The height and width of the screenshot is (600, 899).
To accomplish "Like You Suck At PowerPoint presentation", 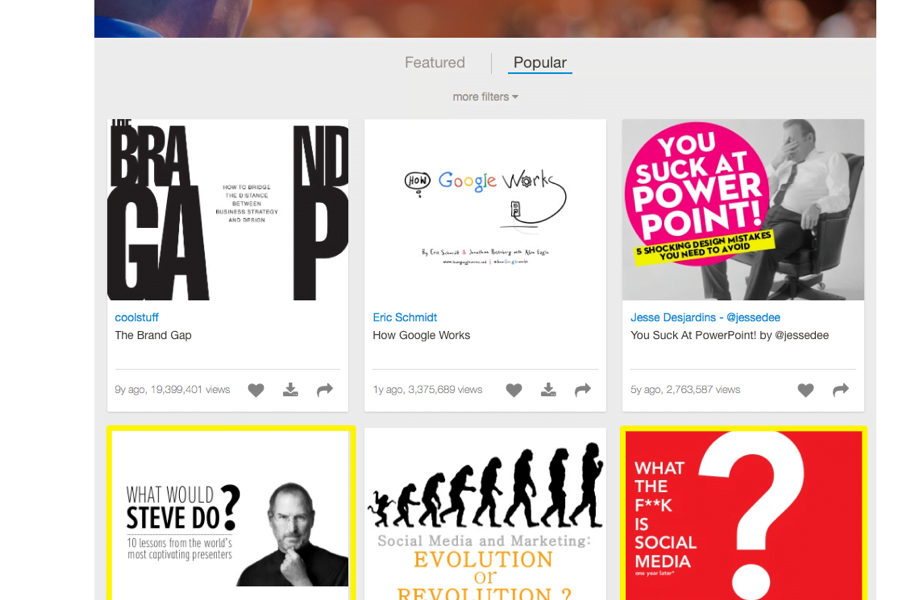I will tap(806, 390).
